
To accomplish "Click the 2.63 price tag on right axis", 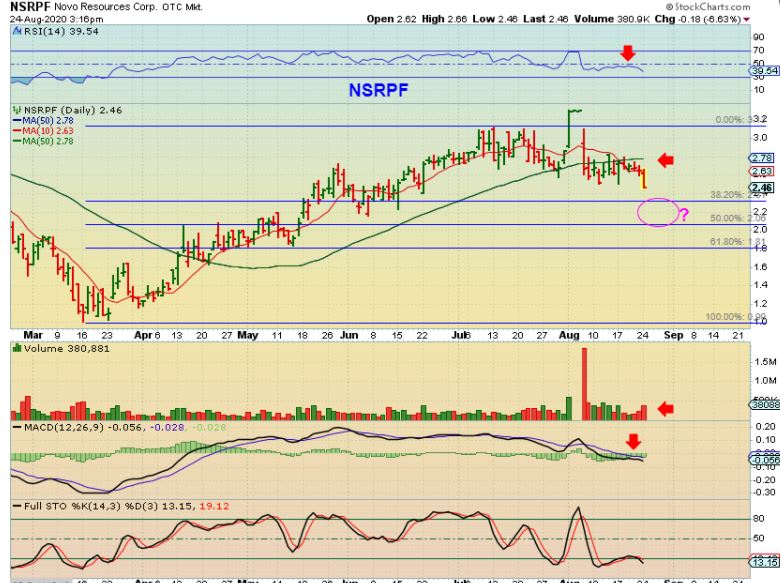I will [762, 172].
